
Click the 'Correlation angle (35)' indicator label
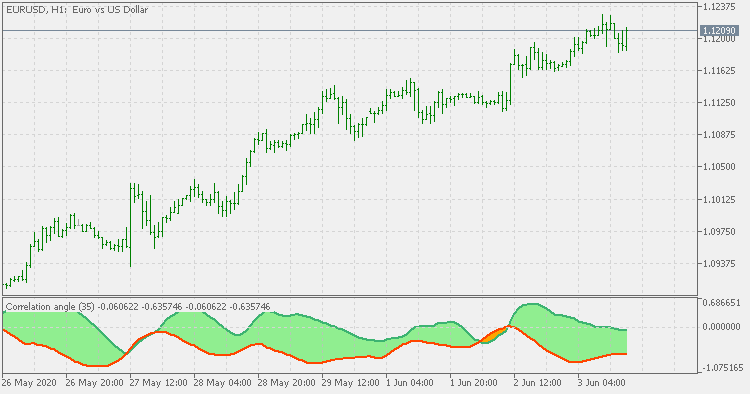point(50,306)
